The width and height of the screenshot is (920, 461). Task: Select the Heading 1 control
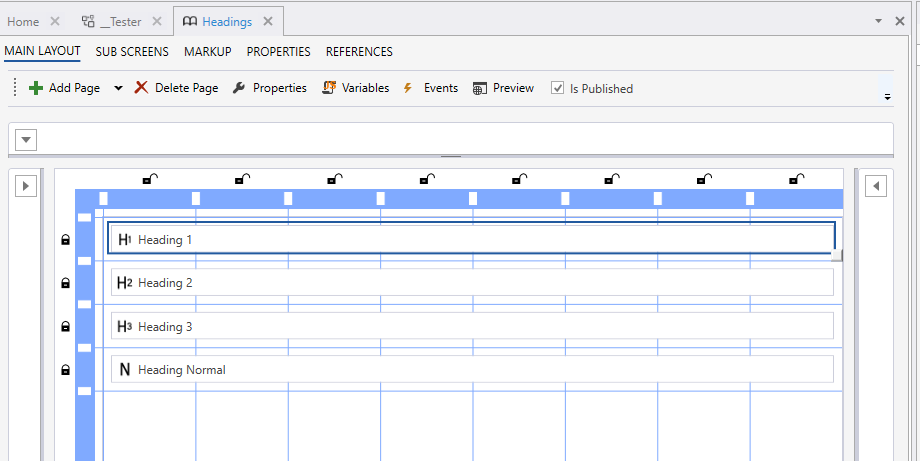tap(472, 239)
